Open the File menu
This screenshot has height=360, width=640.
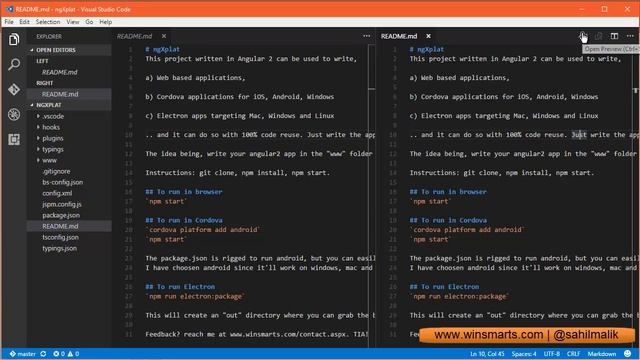click(x=9, y=22)
